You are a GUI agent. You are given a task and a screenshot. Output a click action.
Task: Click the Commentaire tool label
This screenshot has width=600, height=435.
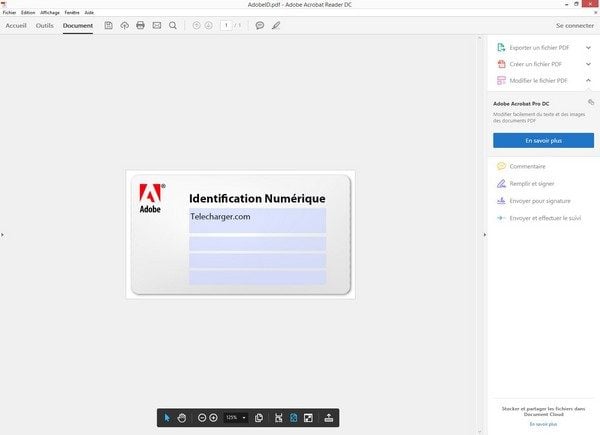[527, 166]
